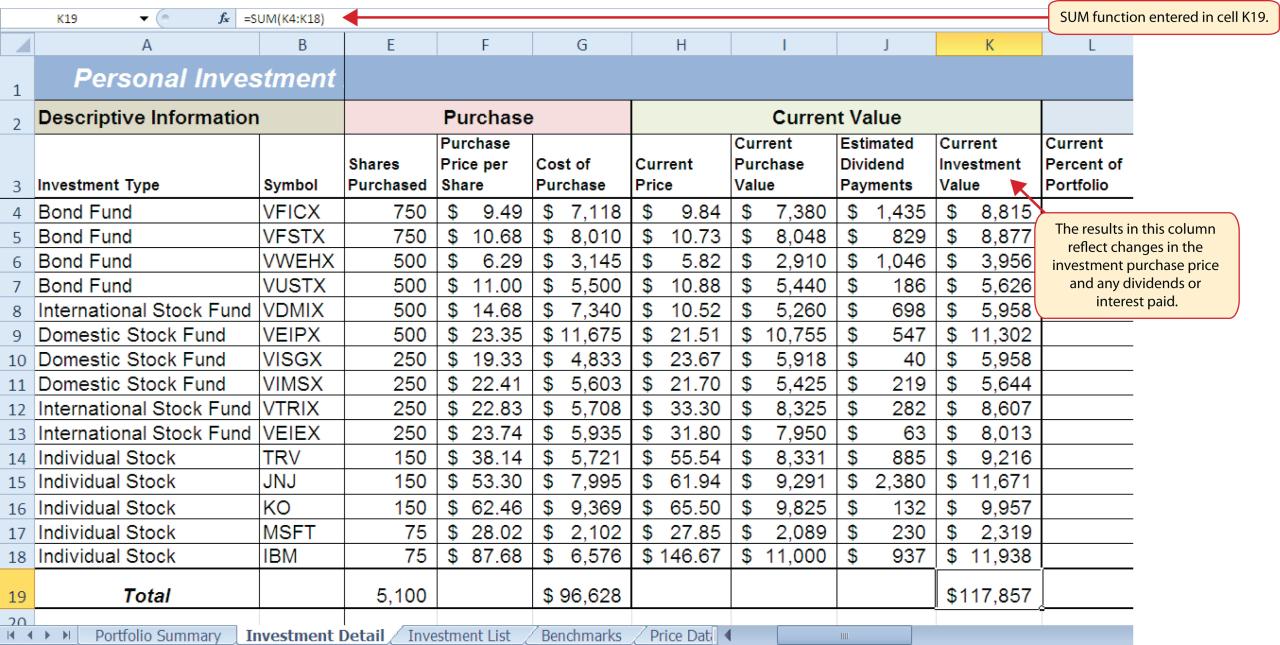Image resolution: width=1280 pixels, height=645 pixels.
Task: Select the Investment List tab
Action: 460,634
